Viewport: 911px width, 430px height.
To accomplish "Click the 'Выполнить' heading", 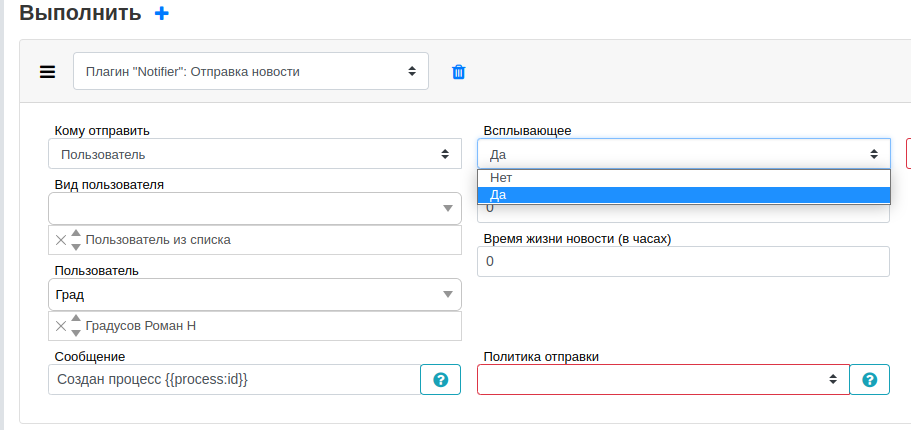I will pos(80,12).
